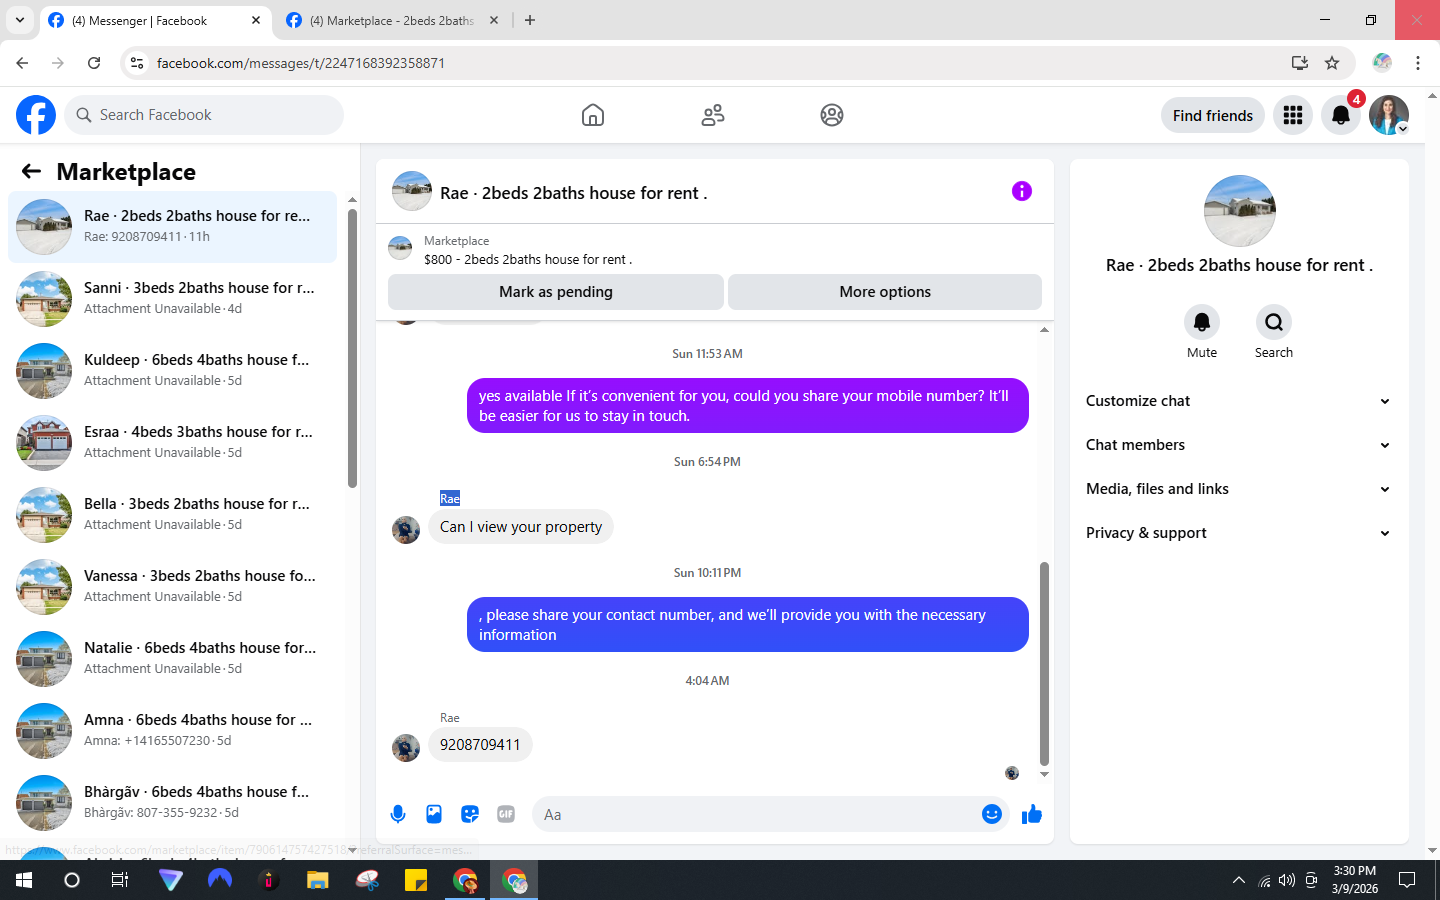Open the Facebook menu grid icon
The width and height of the screenshot is (1440, 900).
click(x=1293, y=115)
